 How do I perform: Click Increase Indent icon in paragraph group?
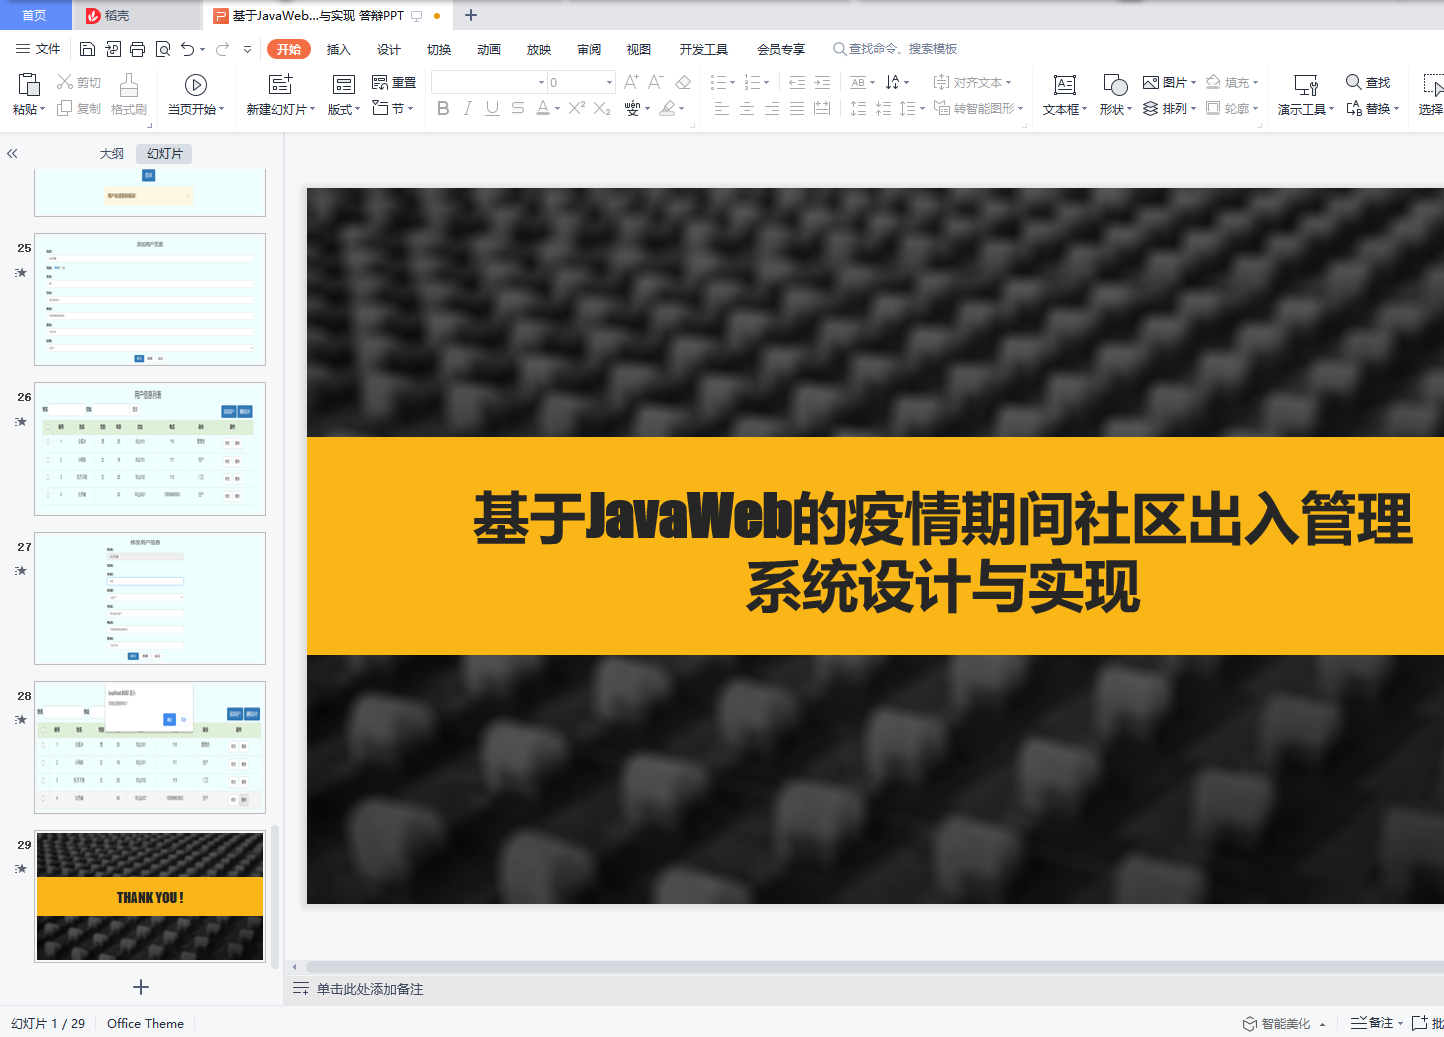(822, 82)
